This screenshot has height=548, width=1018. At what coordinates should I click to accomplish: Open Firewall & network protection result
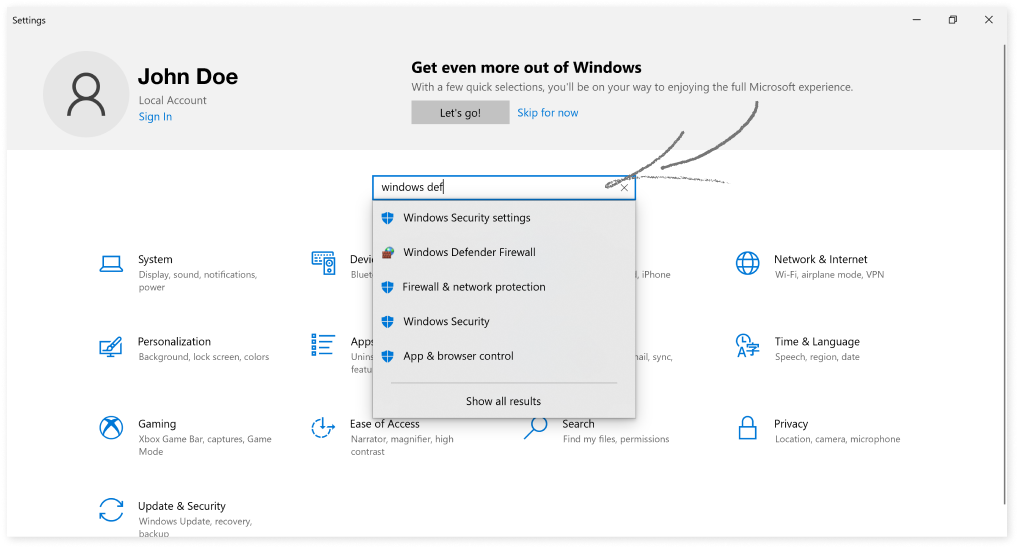click(473, 287)
